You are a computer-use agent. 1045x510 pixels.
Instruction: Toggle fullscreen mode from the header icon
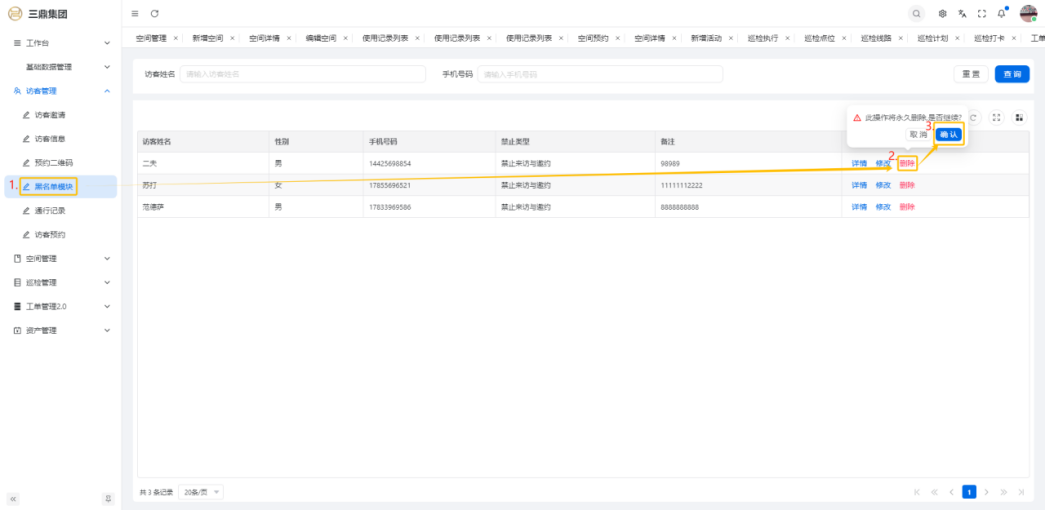click(981, 13)
